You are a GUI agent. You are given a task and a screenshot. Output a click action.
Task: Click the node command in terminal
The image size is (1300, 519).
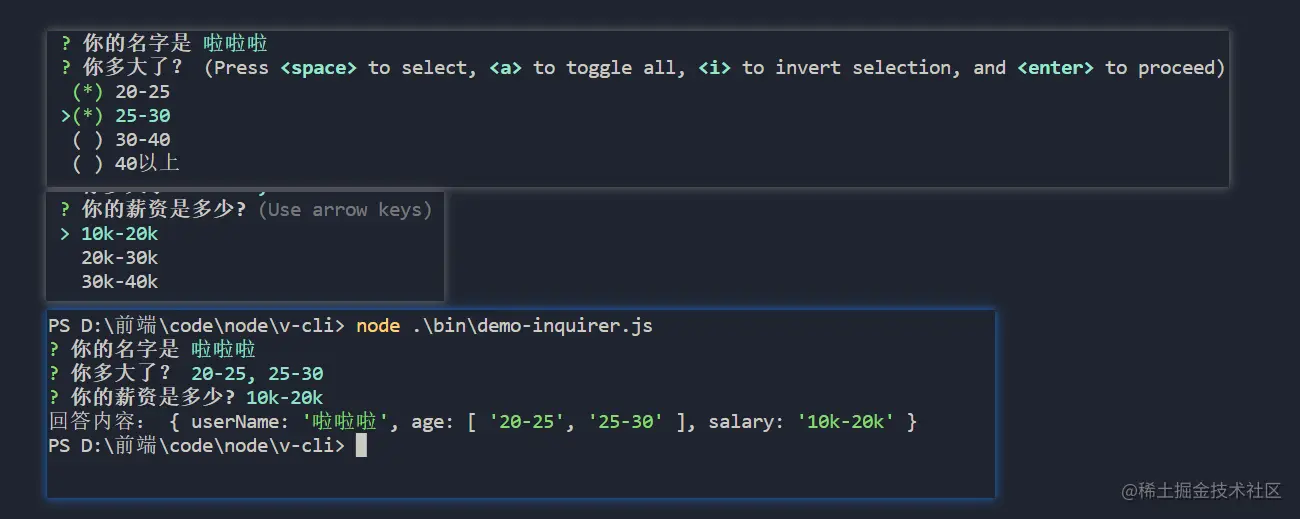click(x=378, y=326)
